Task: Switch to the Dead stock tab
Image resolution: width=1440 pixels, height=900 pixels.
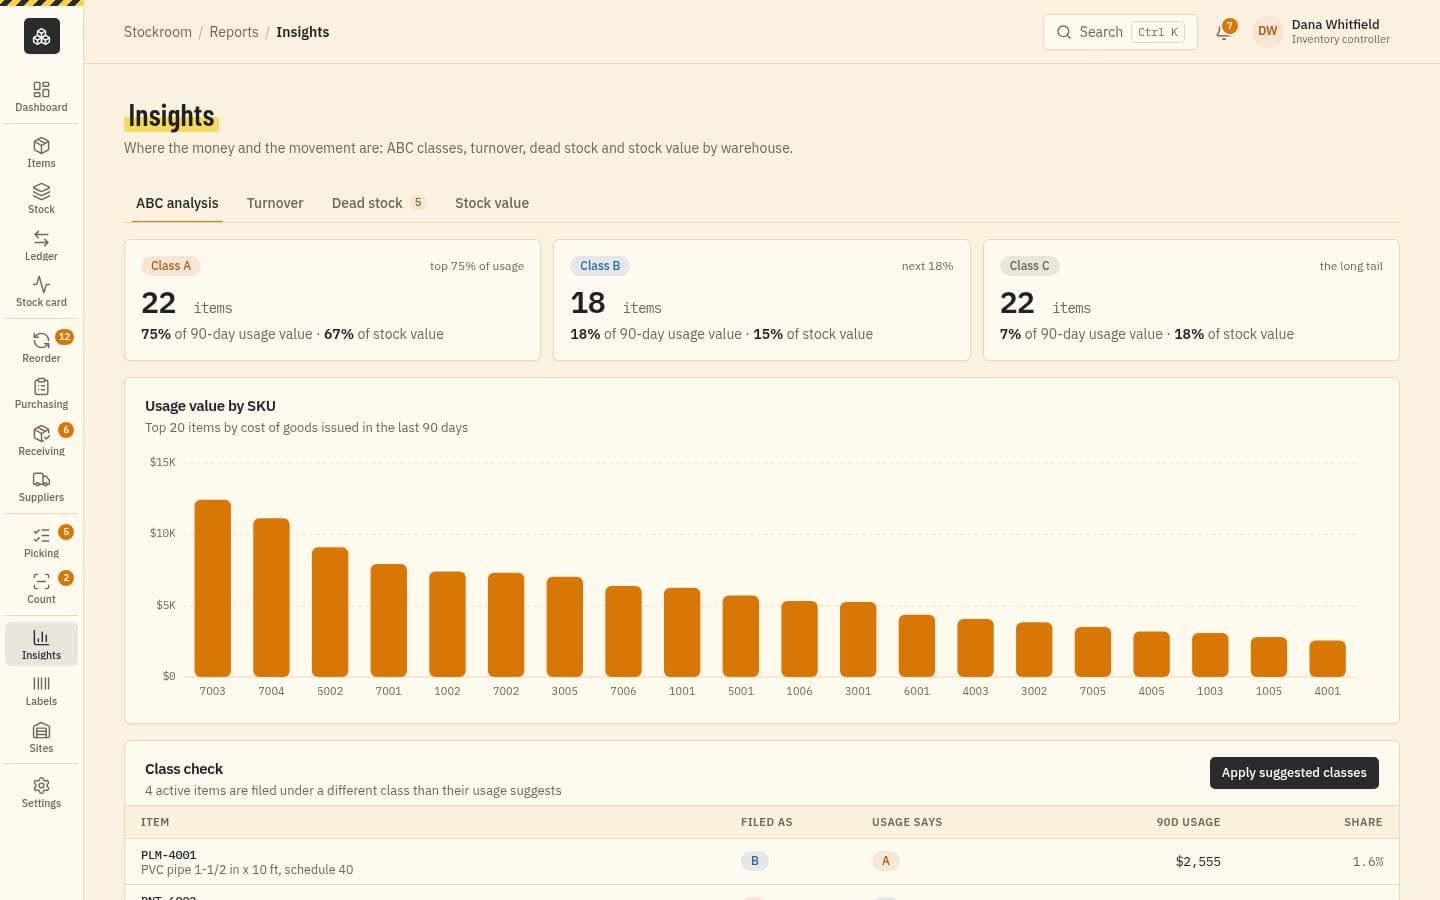Action: (379, 203)
